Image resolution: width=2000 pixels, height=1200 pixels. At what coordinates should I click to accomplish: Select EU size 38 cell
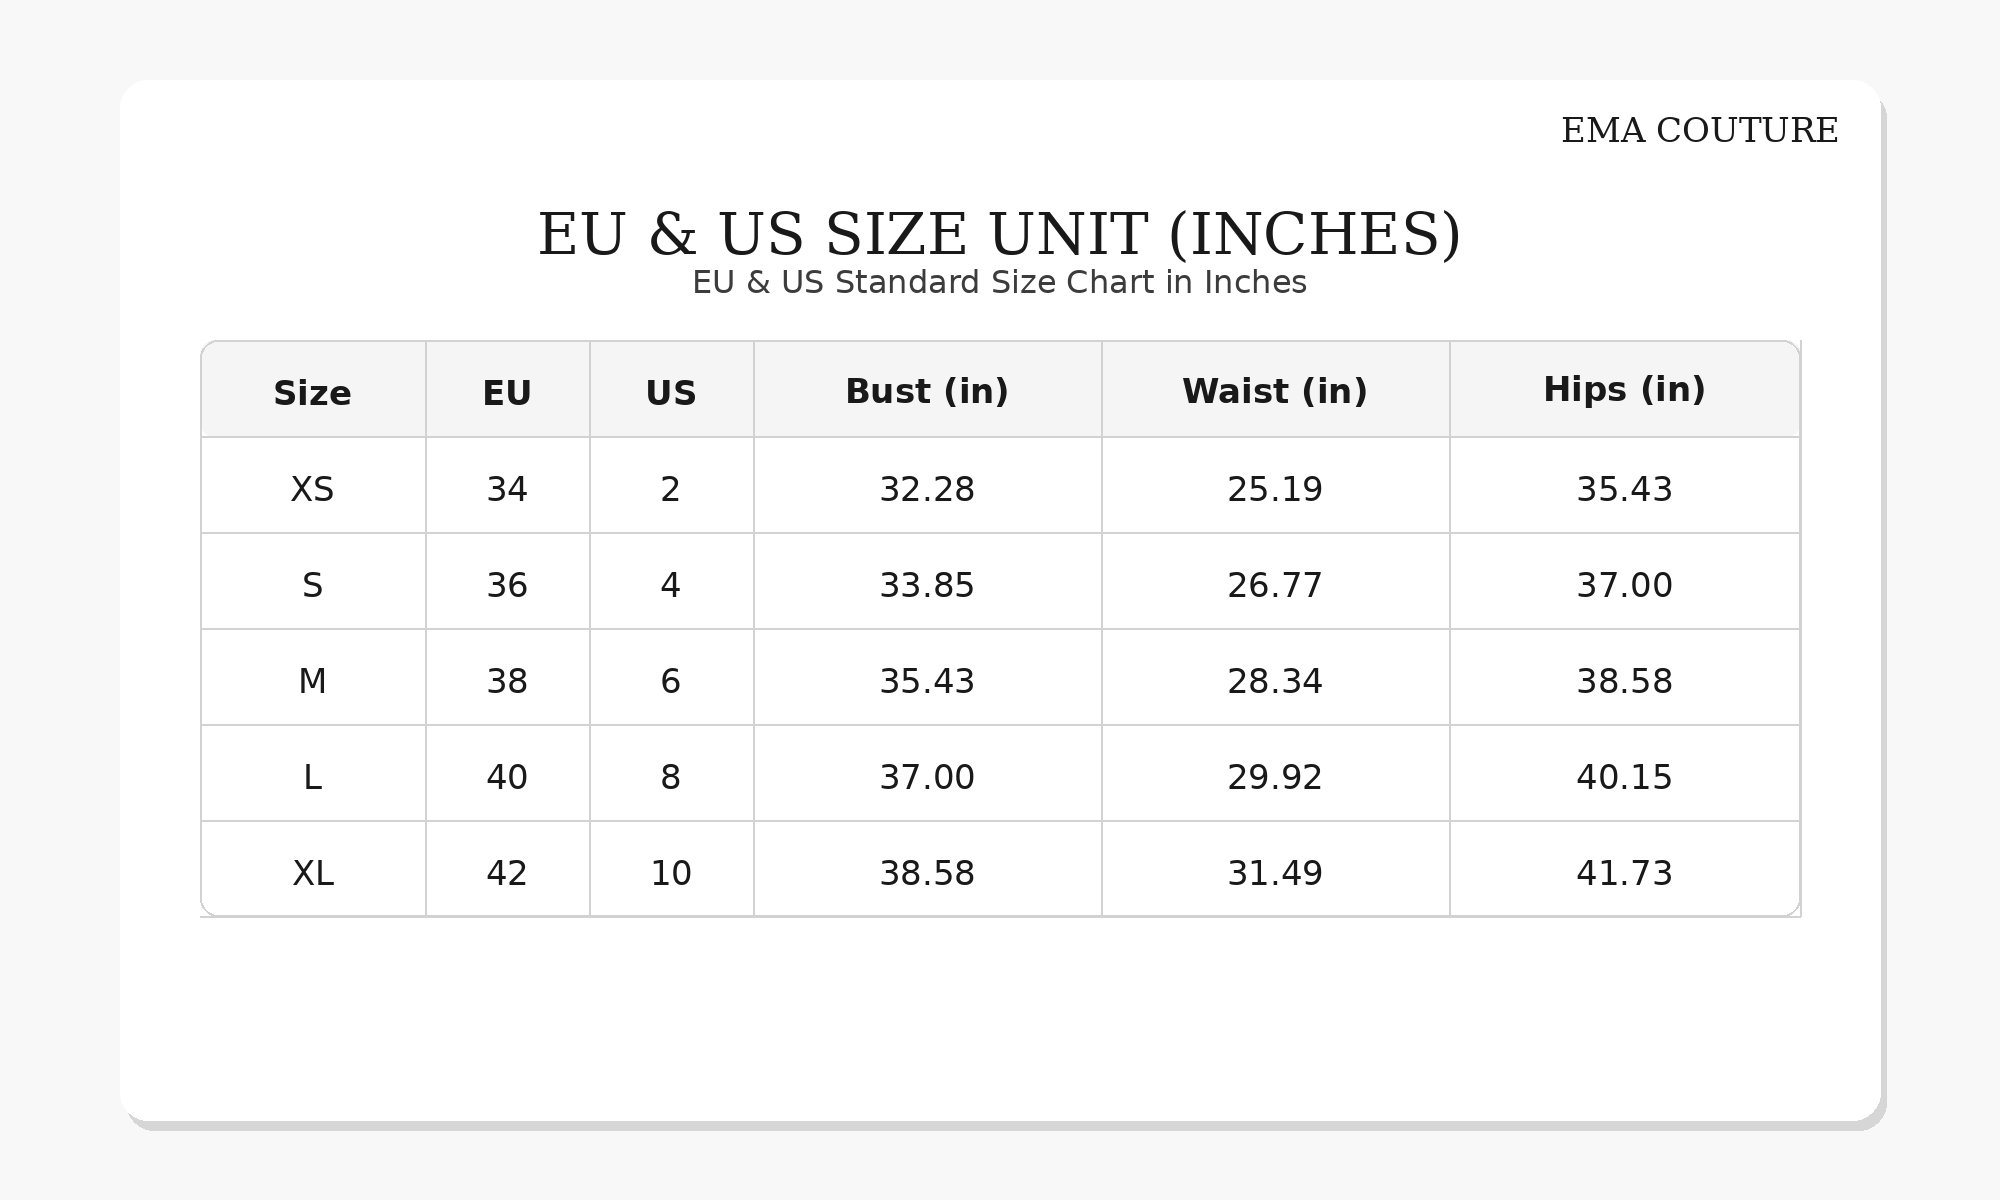click(507, 681)
